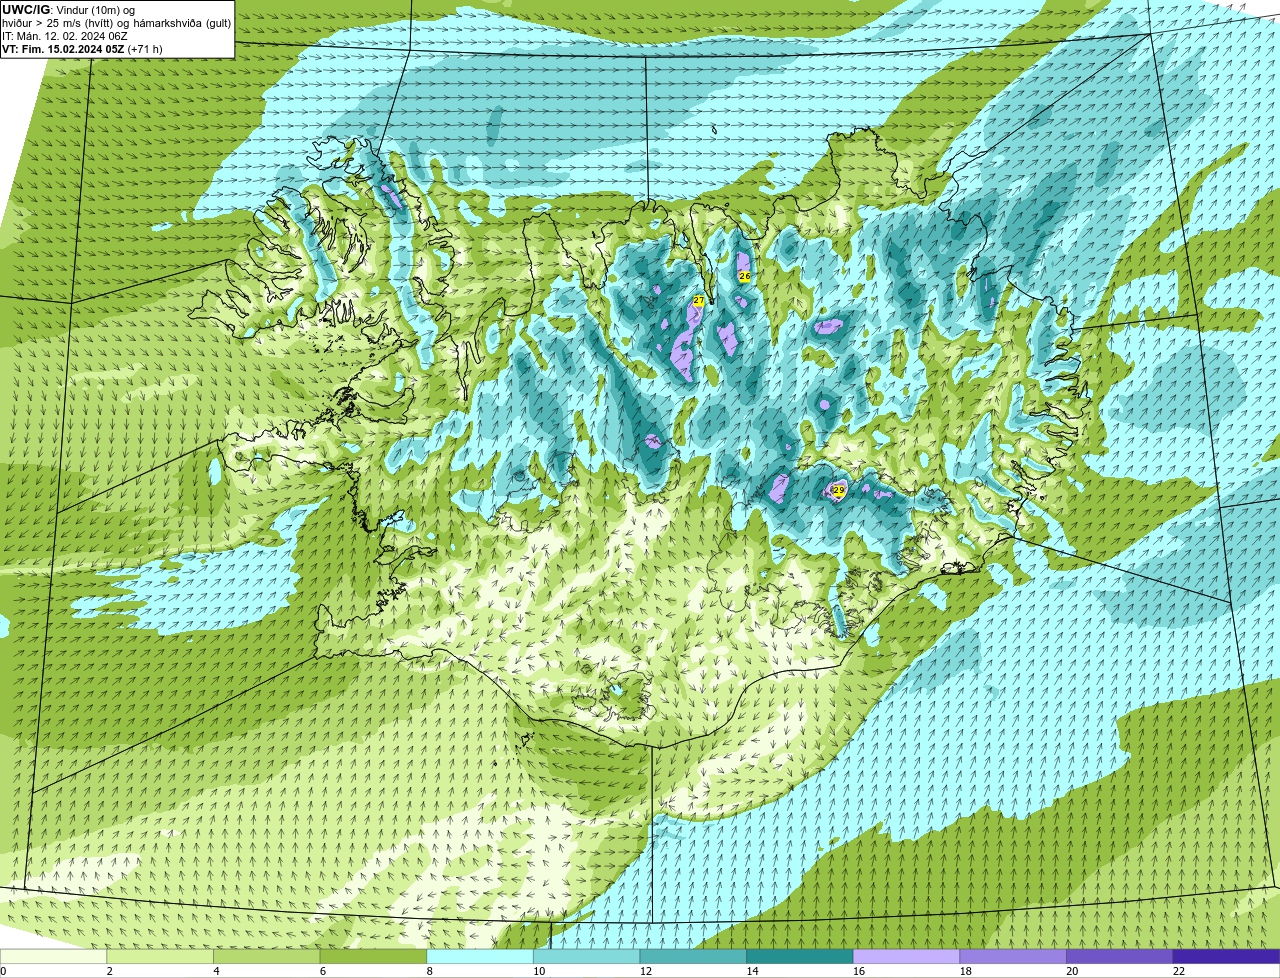Click the scale label '0'

(x=4, y=971)
